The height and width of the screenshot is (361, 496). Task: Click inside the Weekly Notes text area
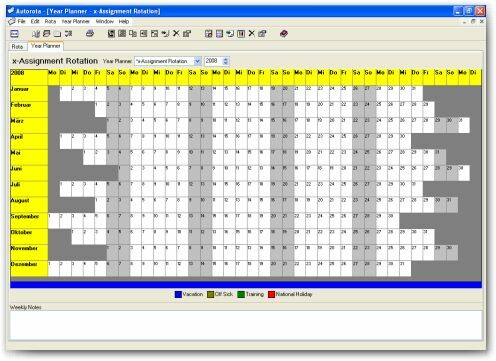[x=246, y=325]
